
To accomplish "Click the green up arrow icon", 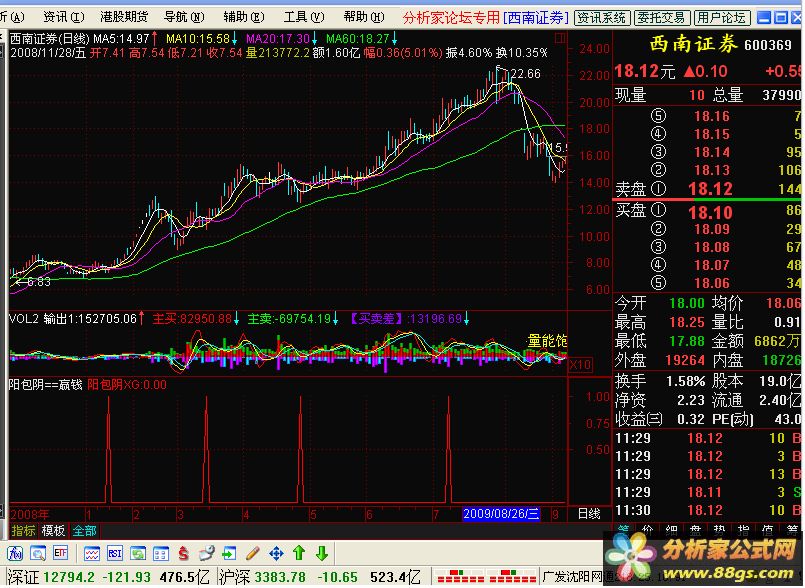I will click(x=299, y=554).
